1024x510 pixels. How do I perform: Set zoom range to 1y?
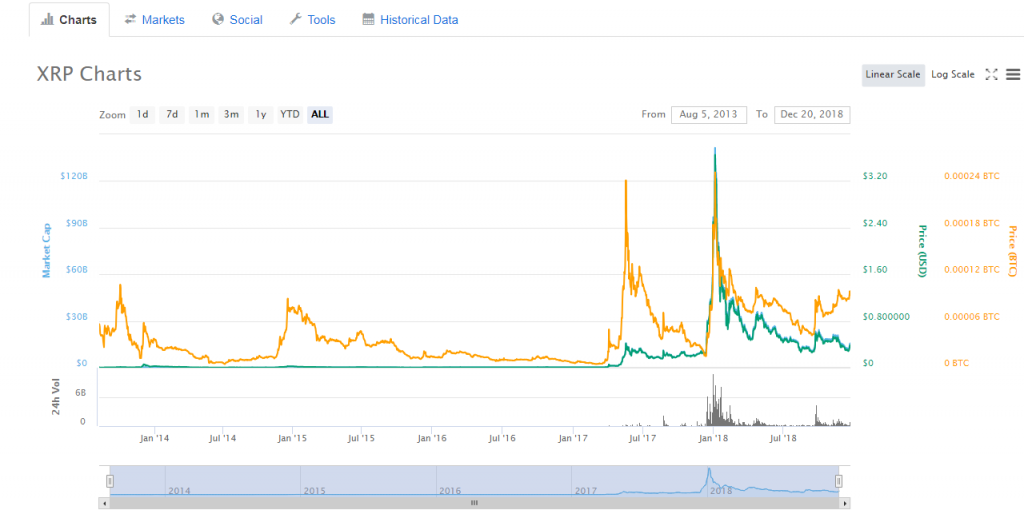(260, 115)
